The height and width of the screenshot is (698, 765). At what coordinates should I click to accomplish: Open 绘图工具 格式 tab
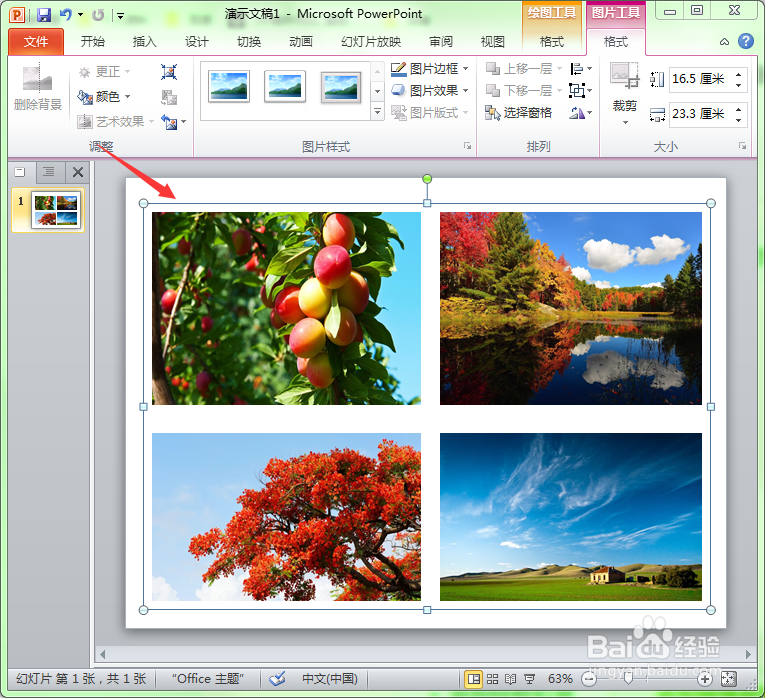pyautogui.click(x=552, y=42)
